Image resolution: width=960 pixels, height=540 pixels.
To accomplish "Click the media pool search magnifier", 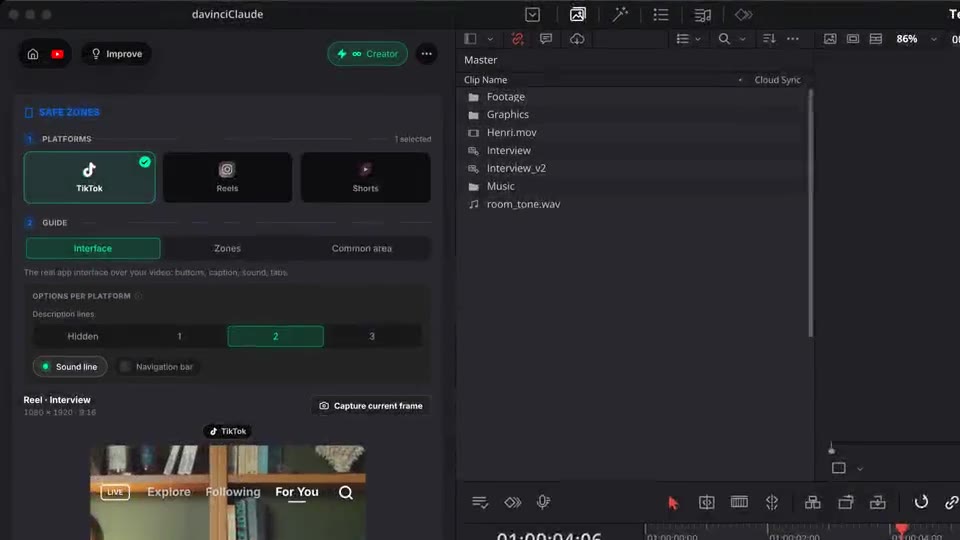I will (x=724, y=39).
